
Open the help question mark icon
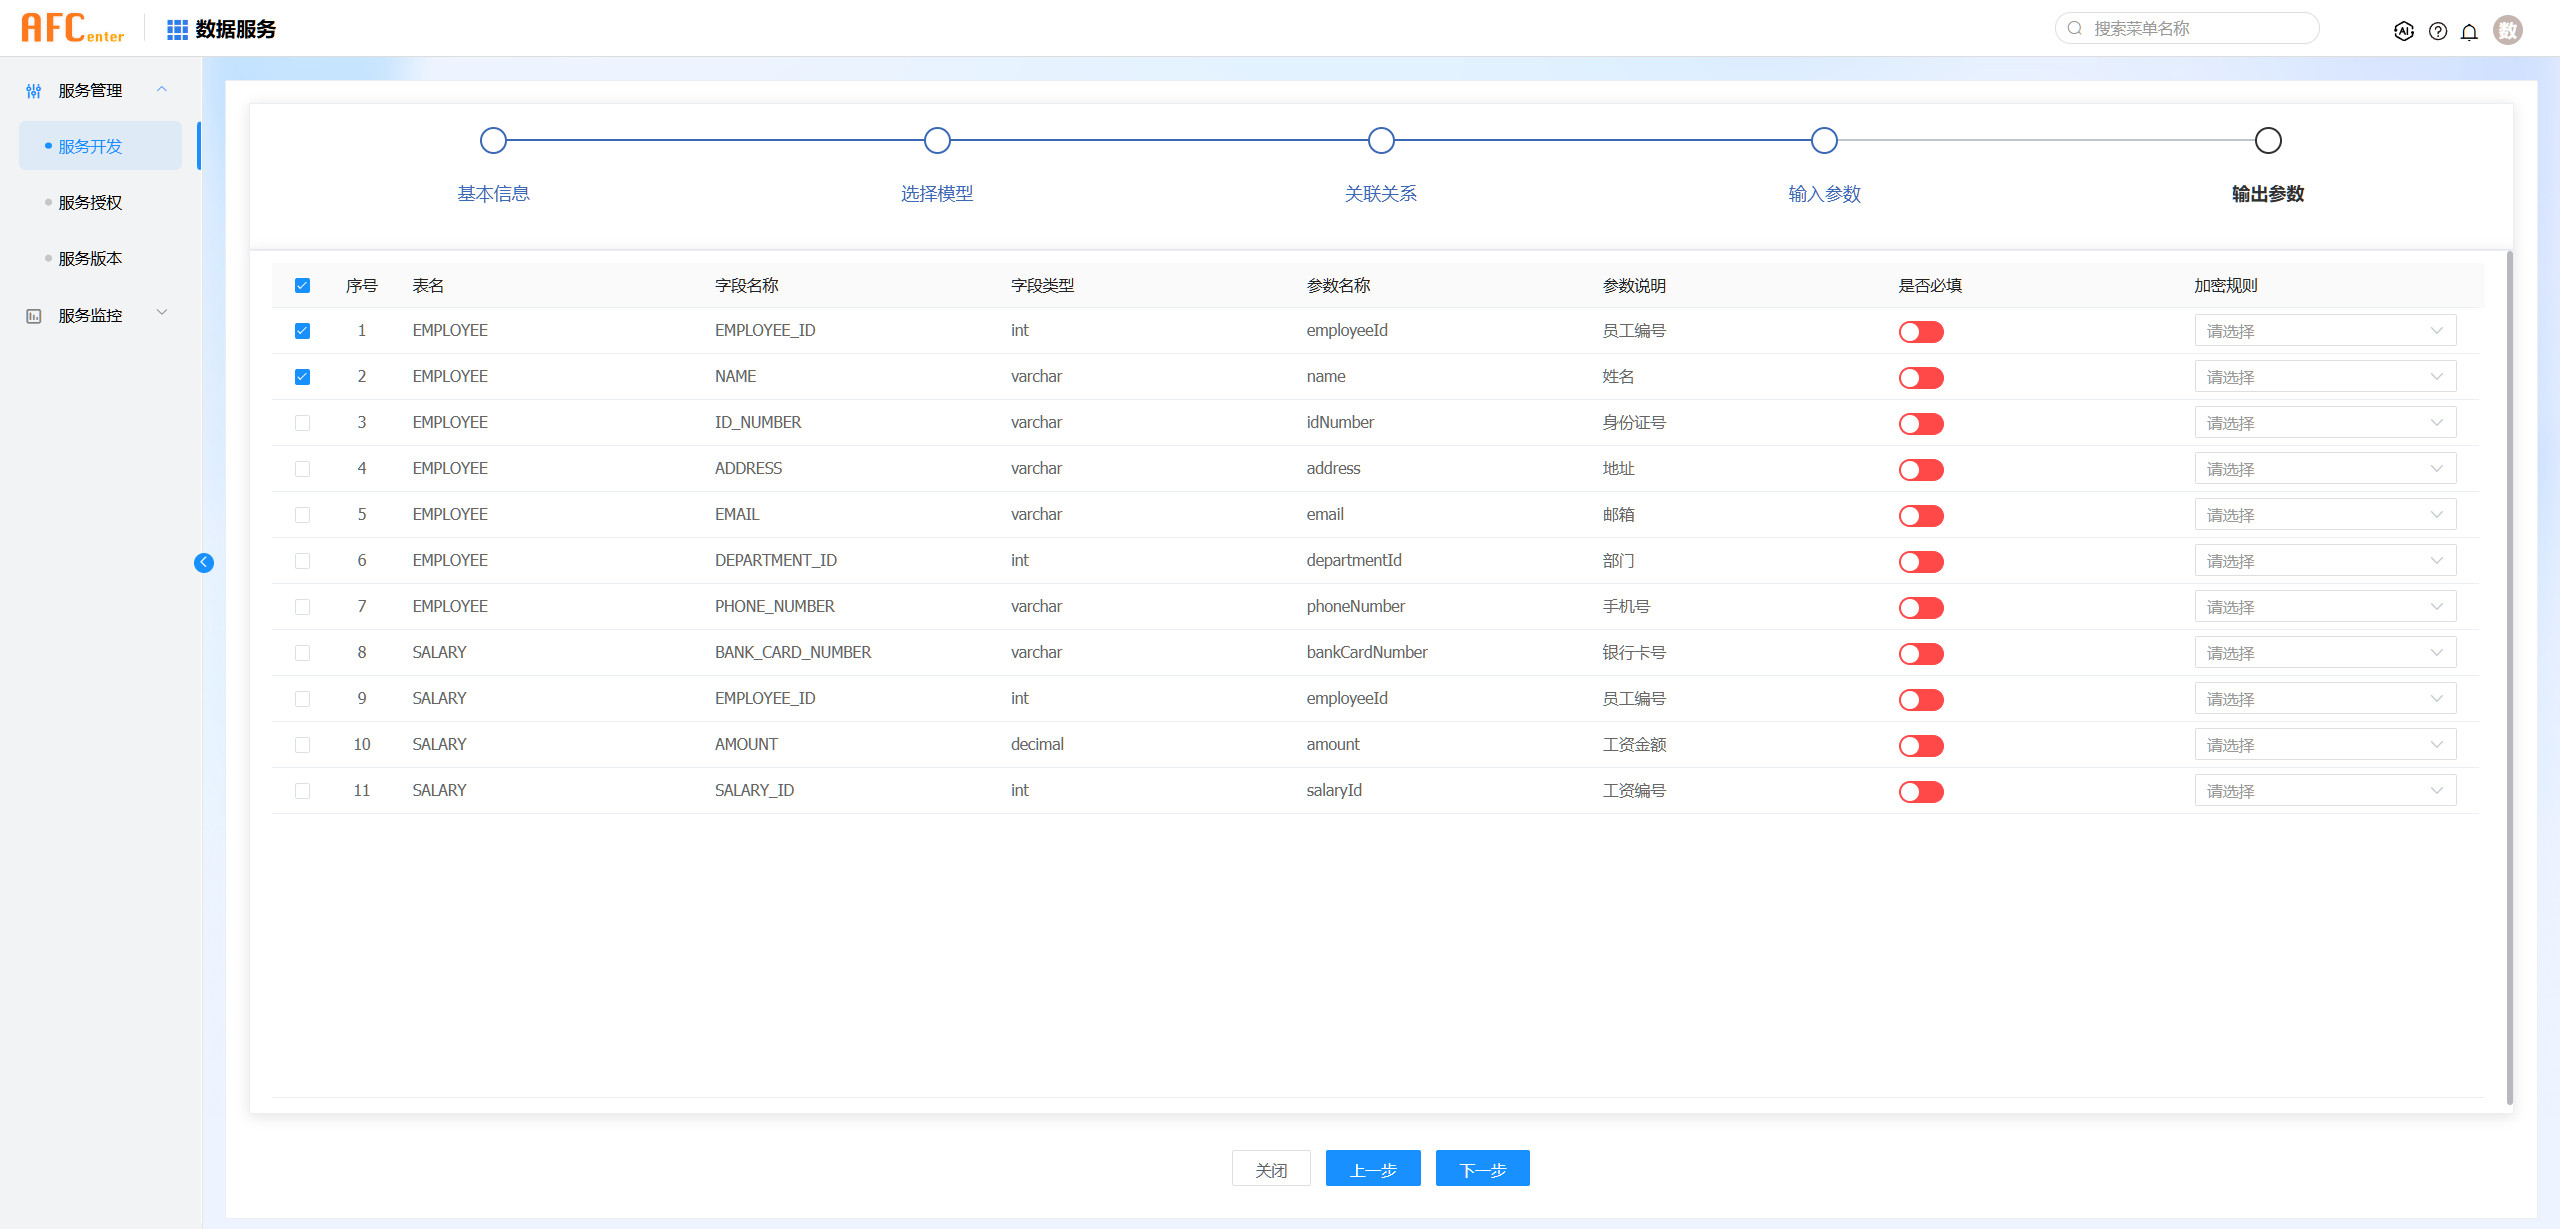tap(2438, 31)
